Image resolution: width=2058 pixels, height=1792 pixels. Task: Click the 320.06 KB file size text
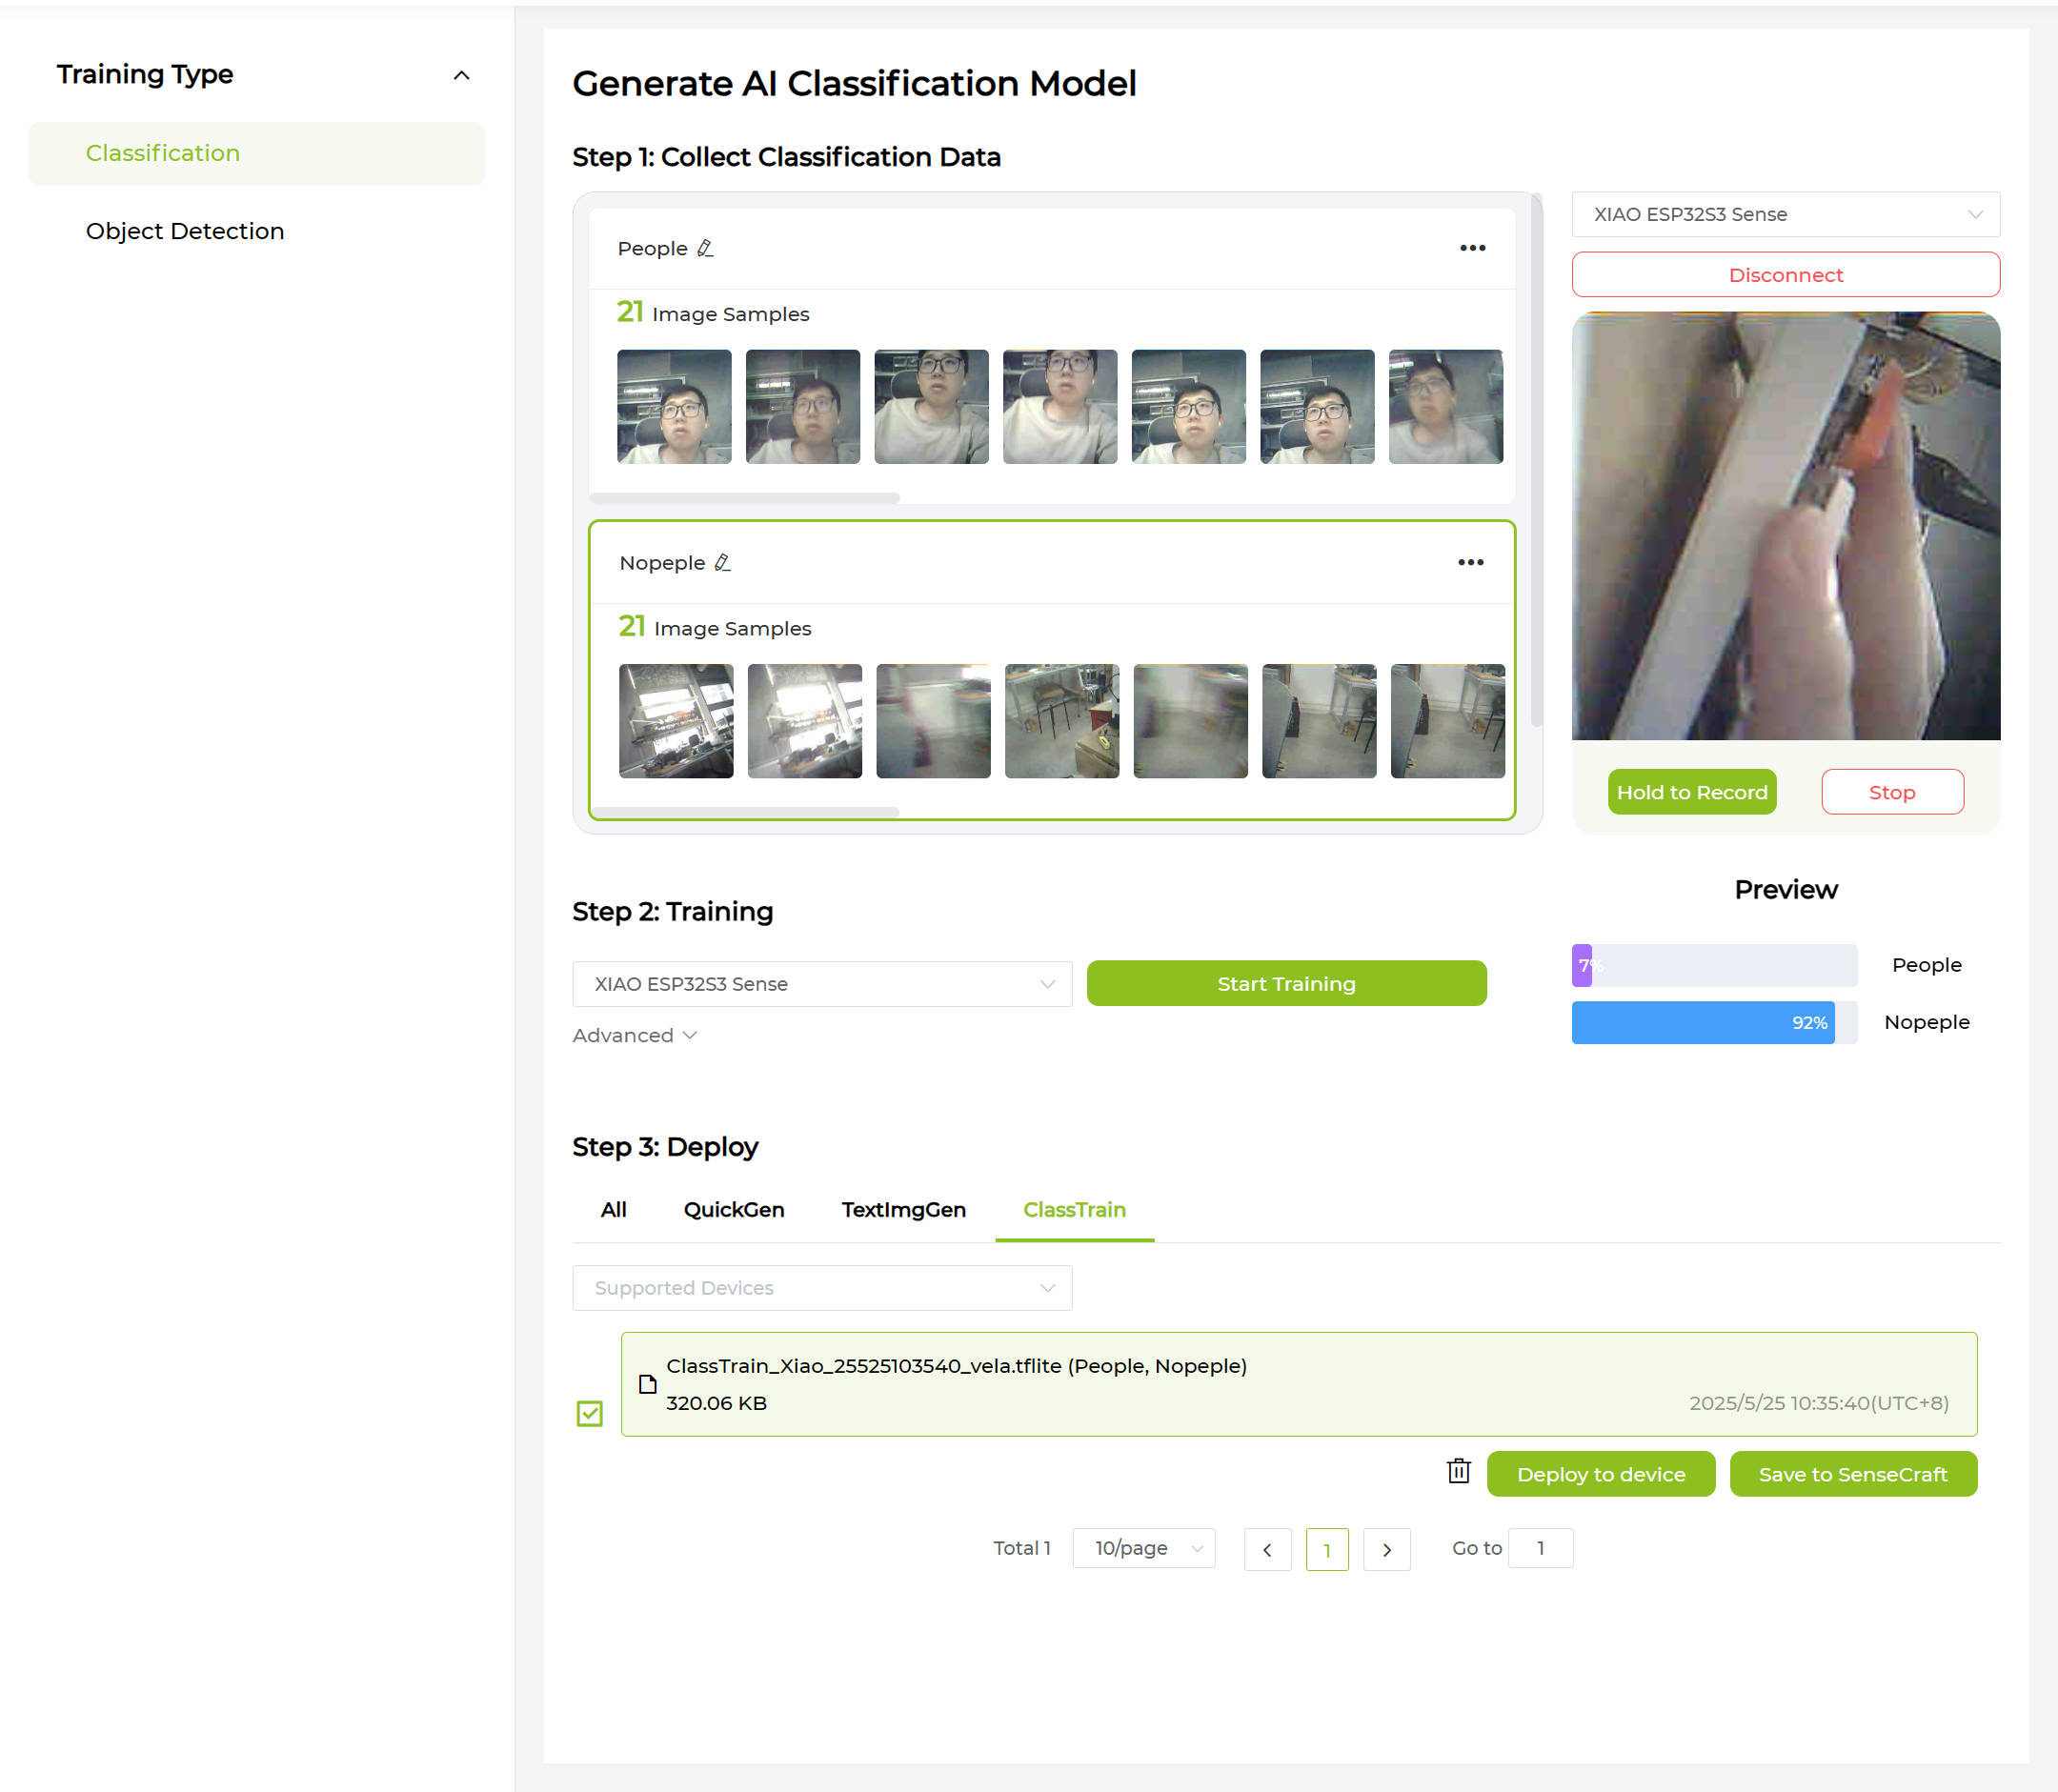[x=716, y=1403]
